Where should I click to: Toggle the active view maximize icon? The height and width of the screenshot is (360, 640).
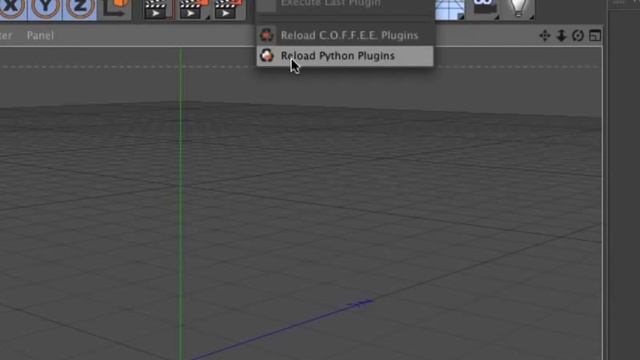coord(595,36)
